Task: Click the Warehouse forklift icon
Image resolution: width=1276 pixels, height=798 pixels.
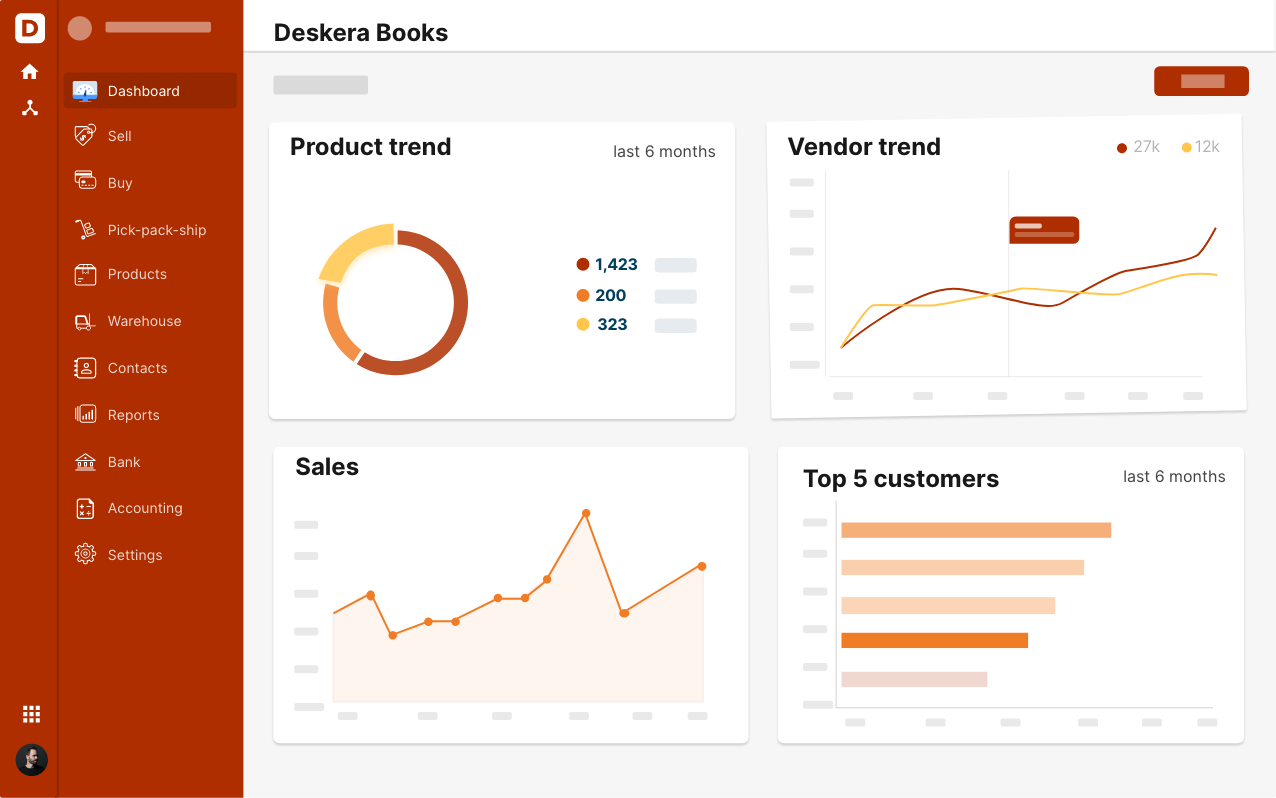Action: click(85, 321)
